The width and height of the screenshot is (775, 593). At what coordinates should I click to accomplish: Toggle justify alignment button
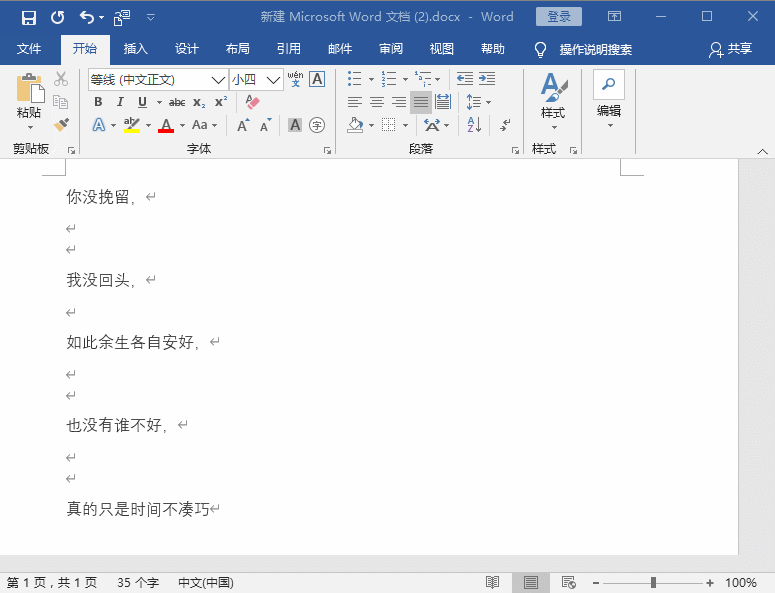click(x=421, y=102)
